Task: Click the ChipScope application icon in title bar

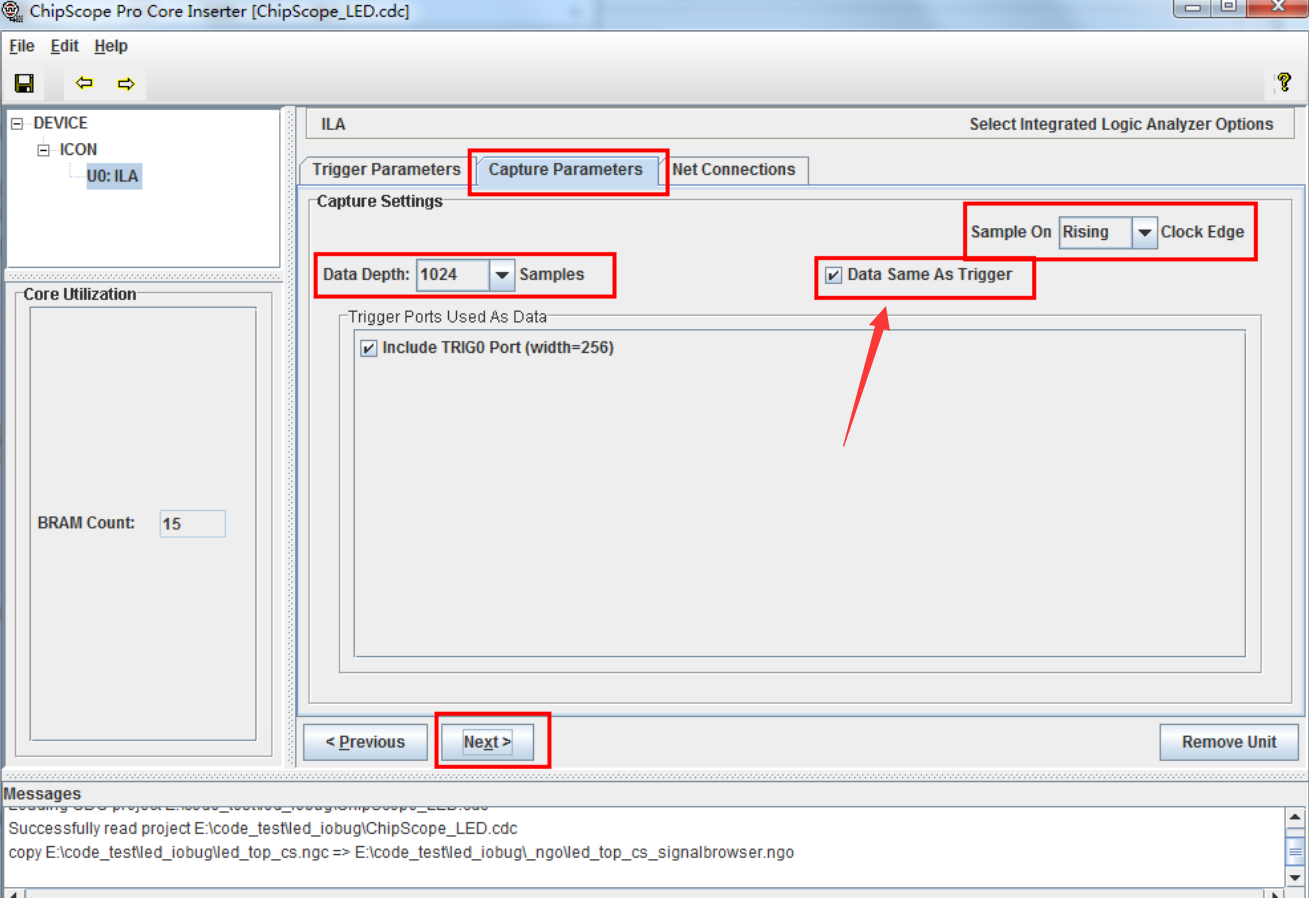Action: 13,12
